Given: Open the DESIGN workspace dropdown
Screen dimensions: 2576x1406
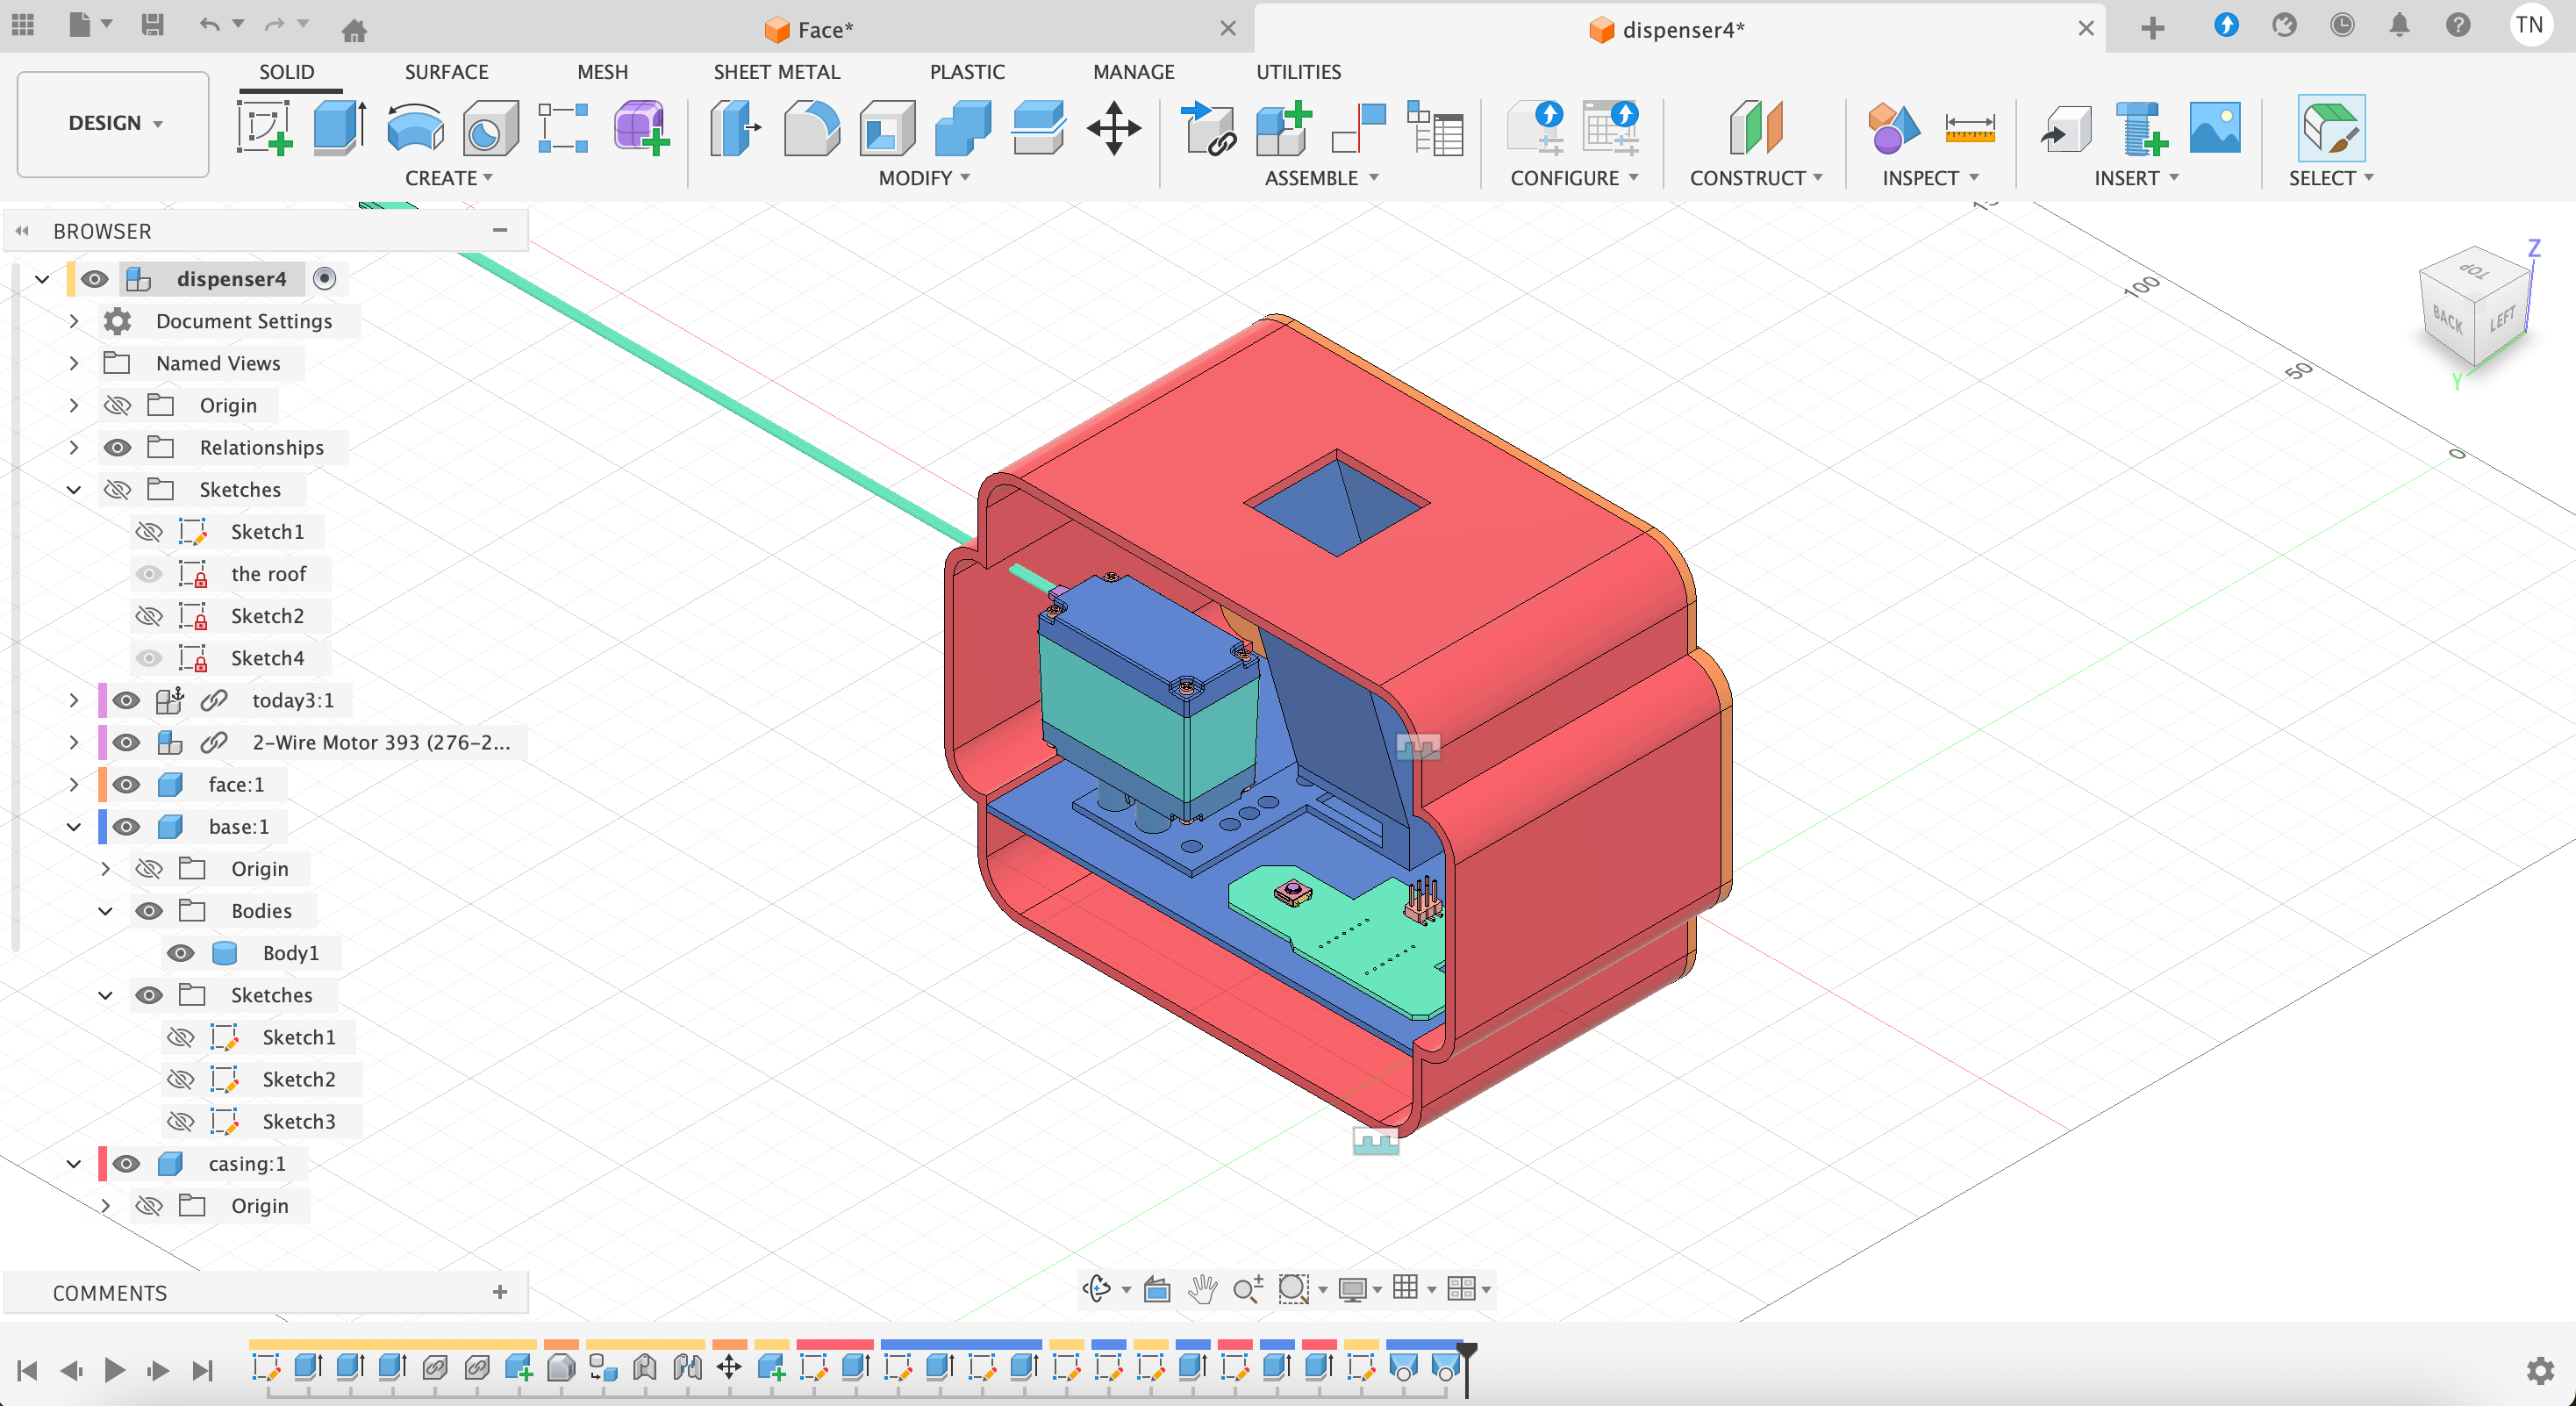Looking at the screenshot, I should (113, 123).
